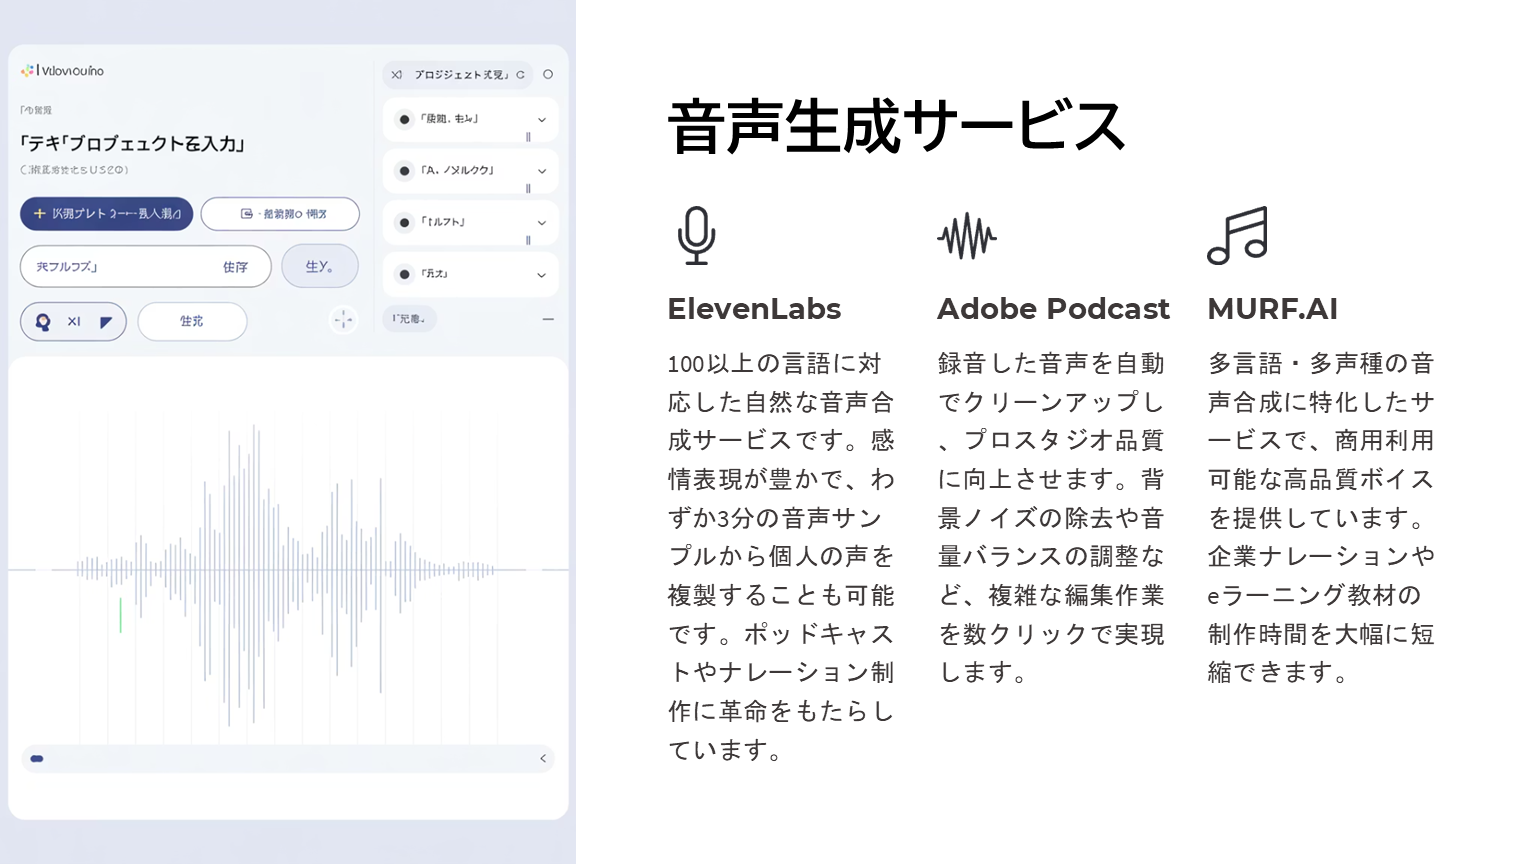Click the round crosshair icon above the waveform
Viewport: 1536px width, 864px height.
pos(343,320)
